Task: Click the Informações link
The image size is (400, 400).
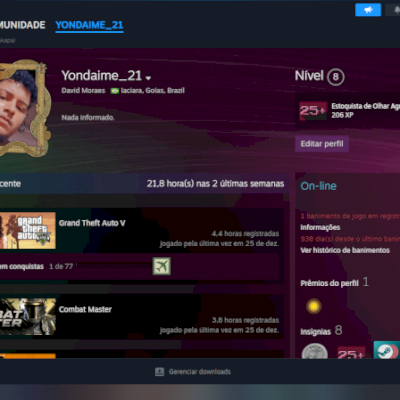Action: (320, 227)
